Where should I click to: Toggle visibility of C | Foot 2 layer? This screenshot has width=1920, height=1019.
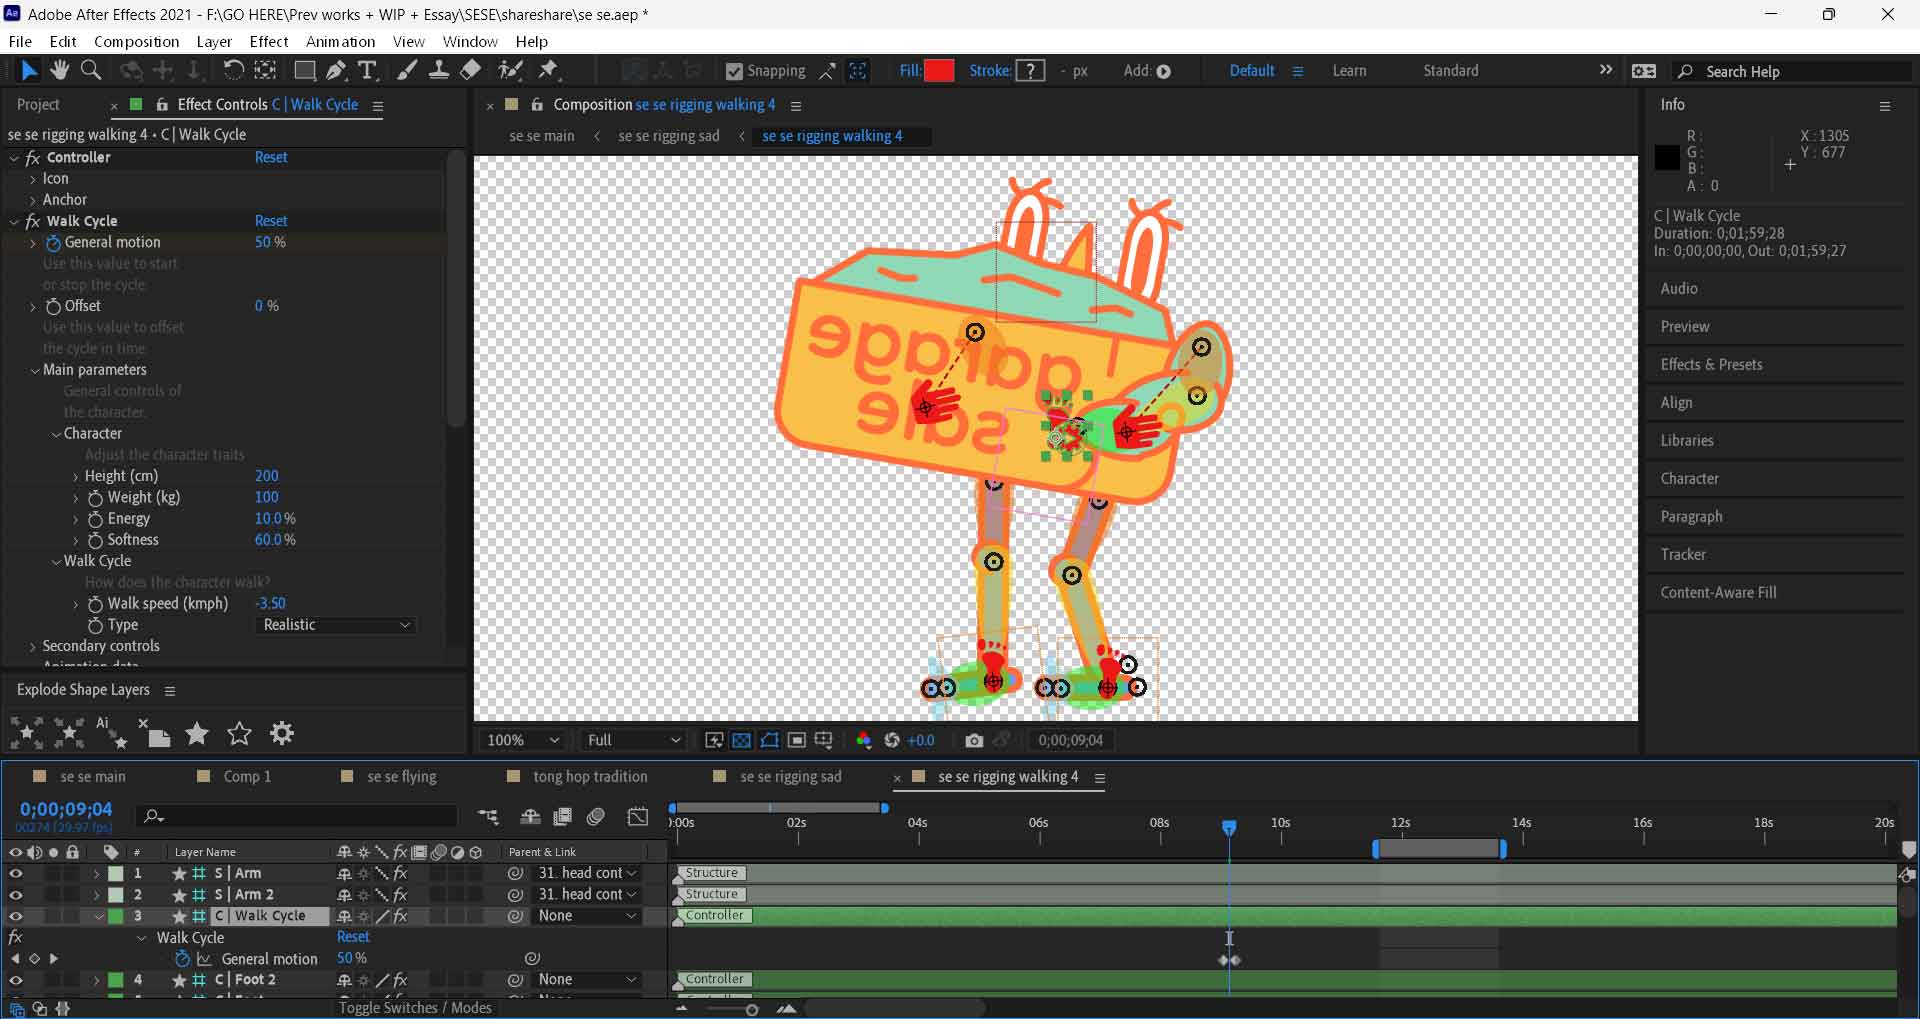tap(15, 980)
